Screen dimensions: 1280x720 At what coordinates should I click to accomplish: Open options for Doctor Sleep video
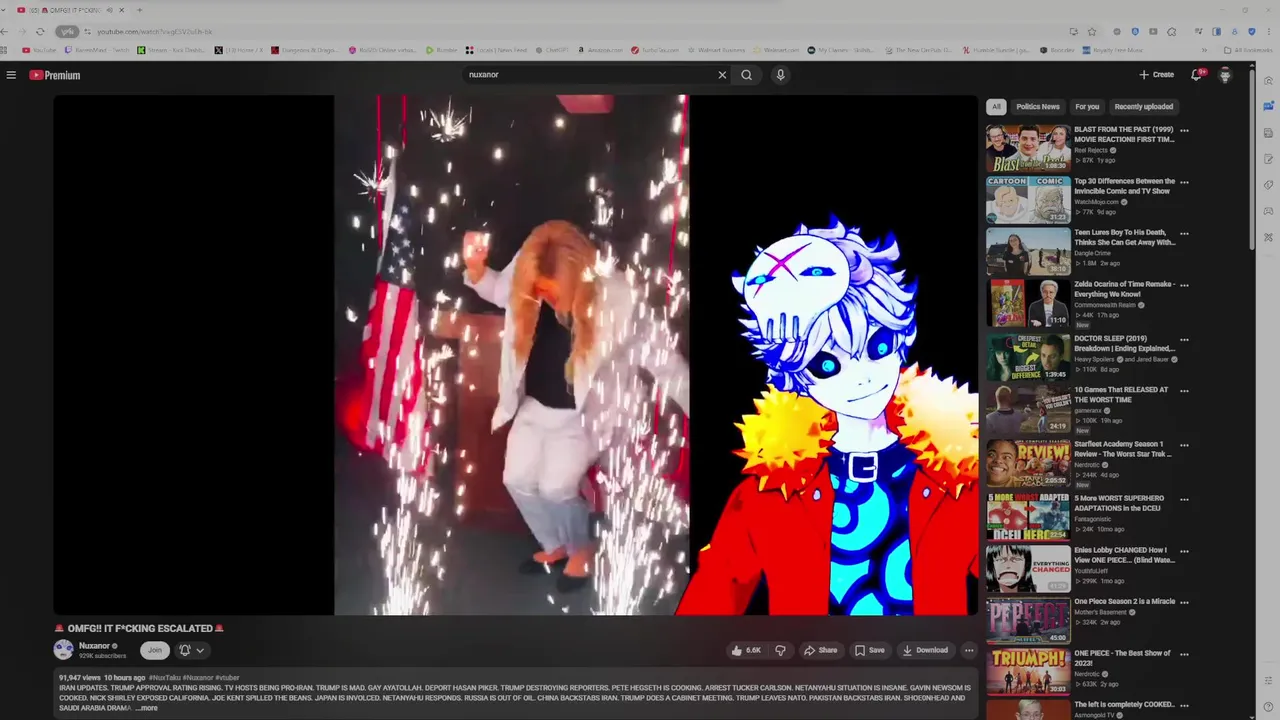pos(1184,340)
